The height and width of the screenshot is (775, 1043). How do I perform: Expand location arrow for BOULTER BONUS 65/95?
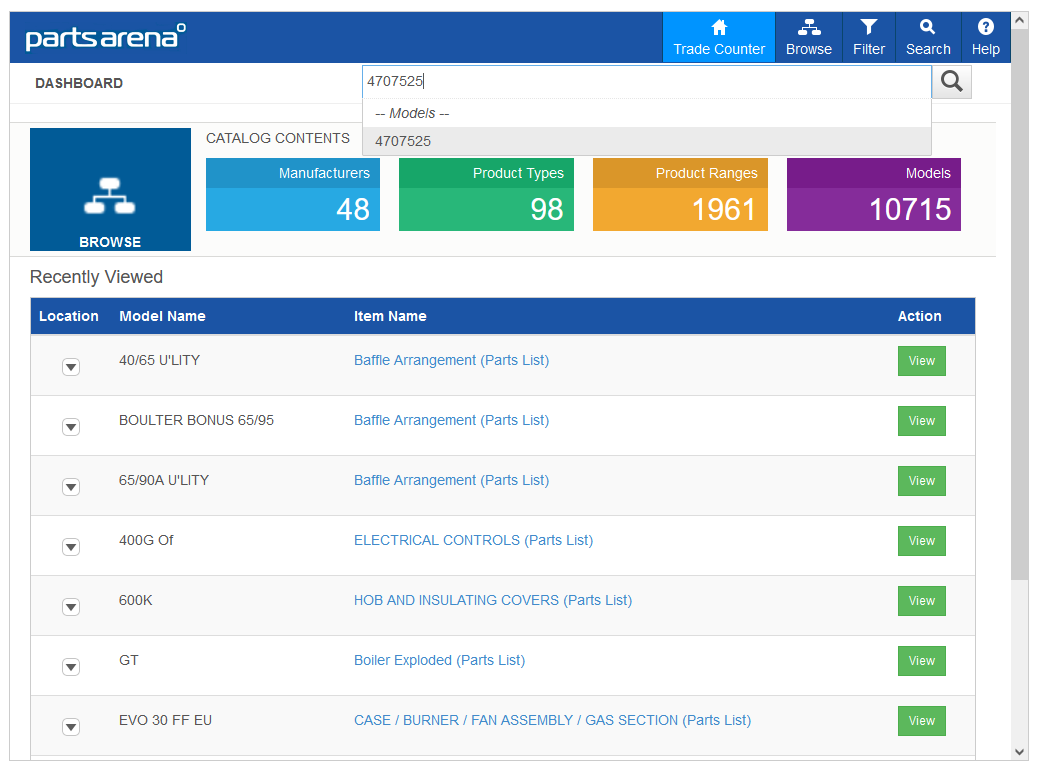(x=71, y=427)
